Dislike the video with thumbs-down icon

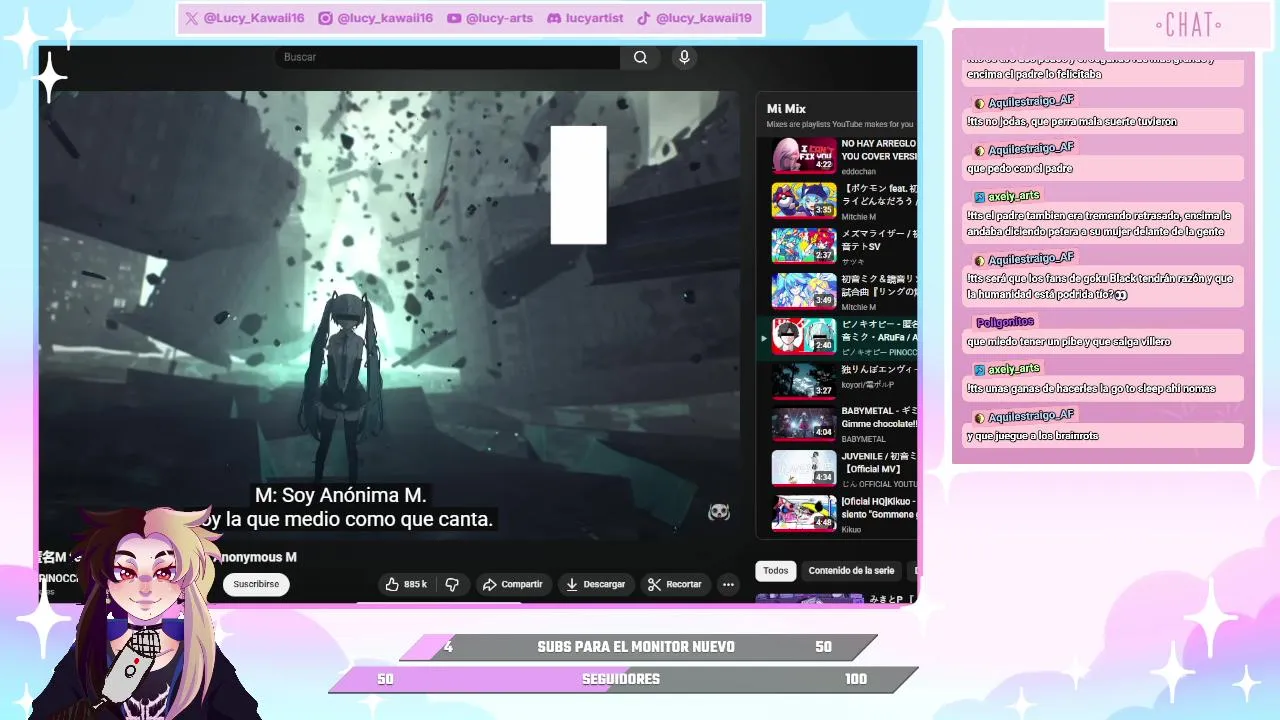tap(452, 584)
